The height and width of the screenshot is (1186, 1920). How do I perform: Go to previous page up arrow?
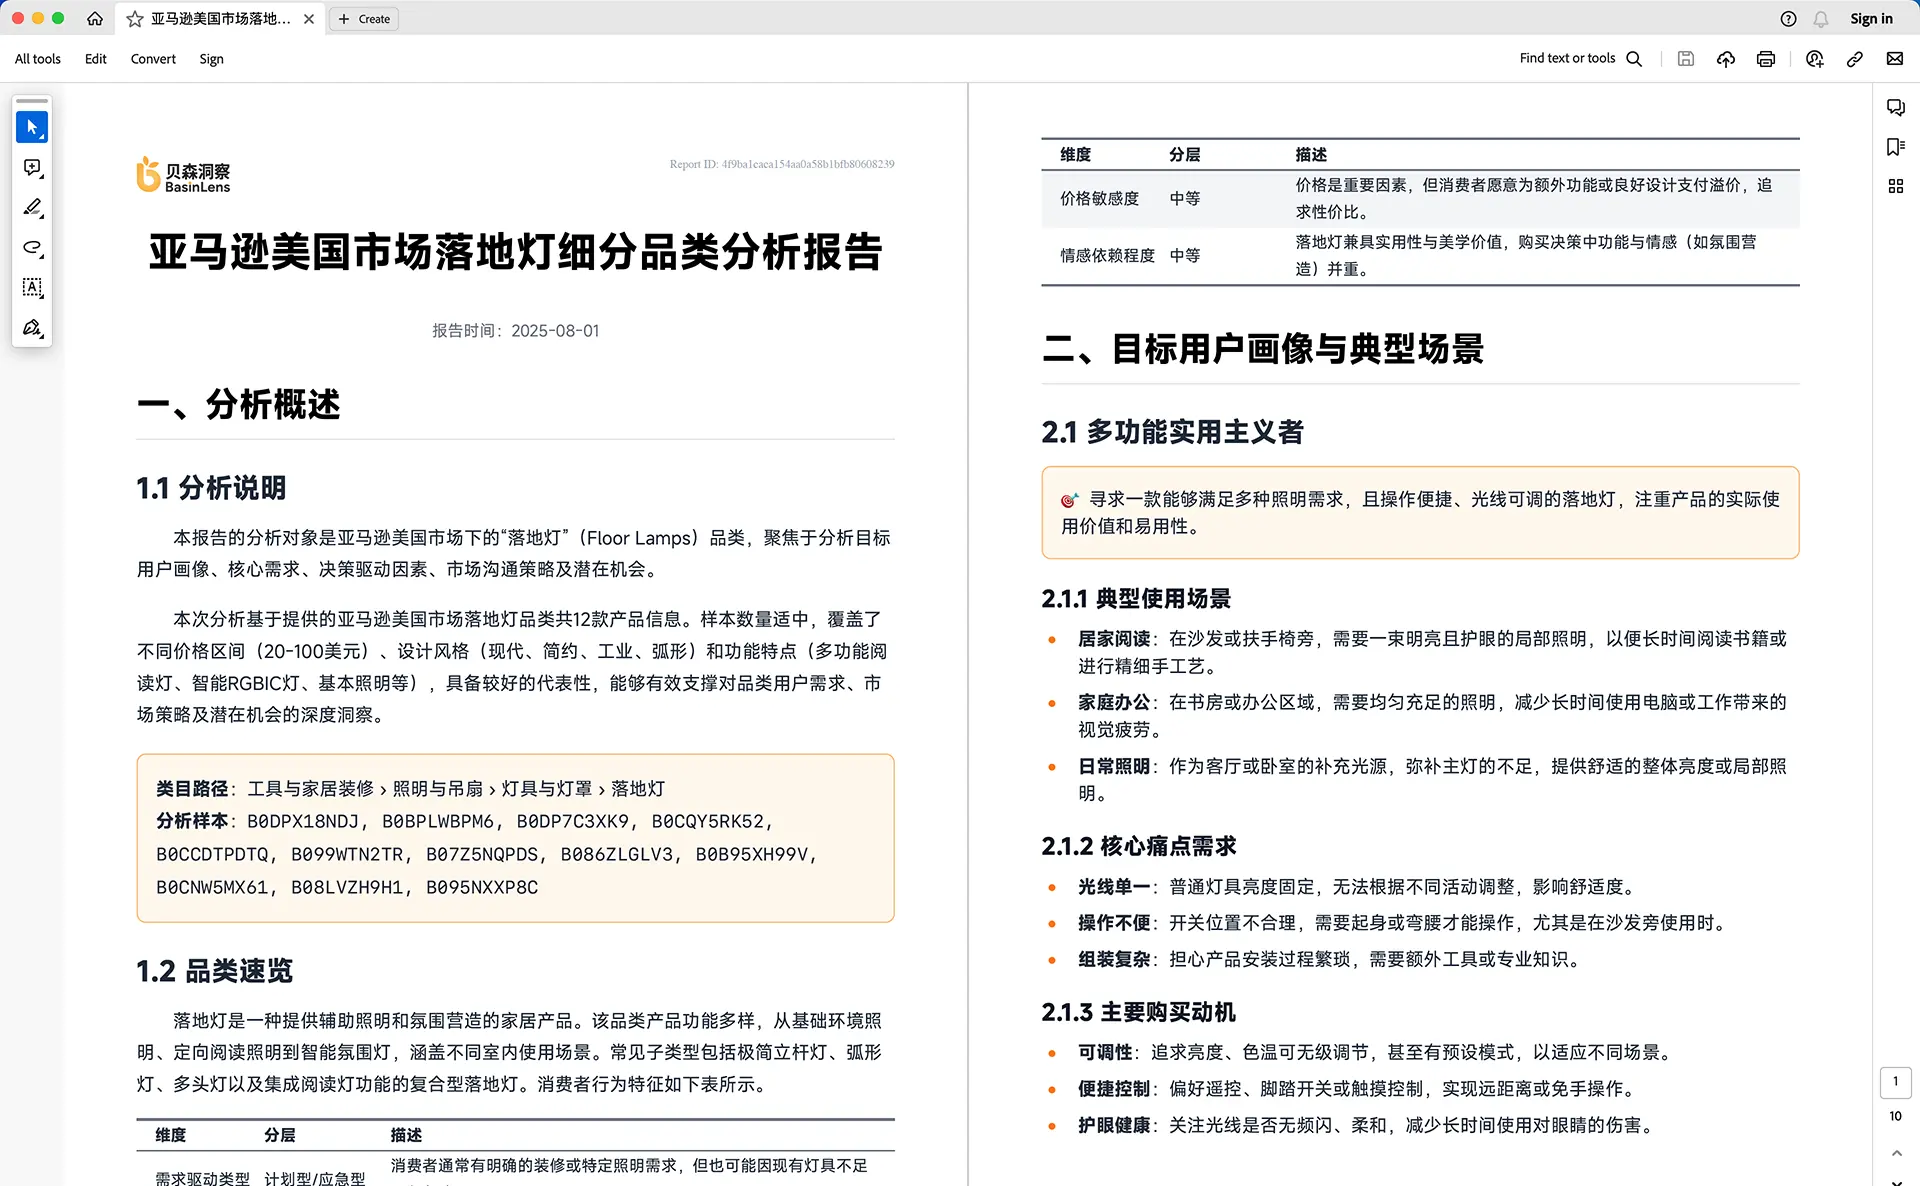point(1896,1153)
